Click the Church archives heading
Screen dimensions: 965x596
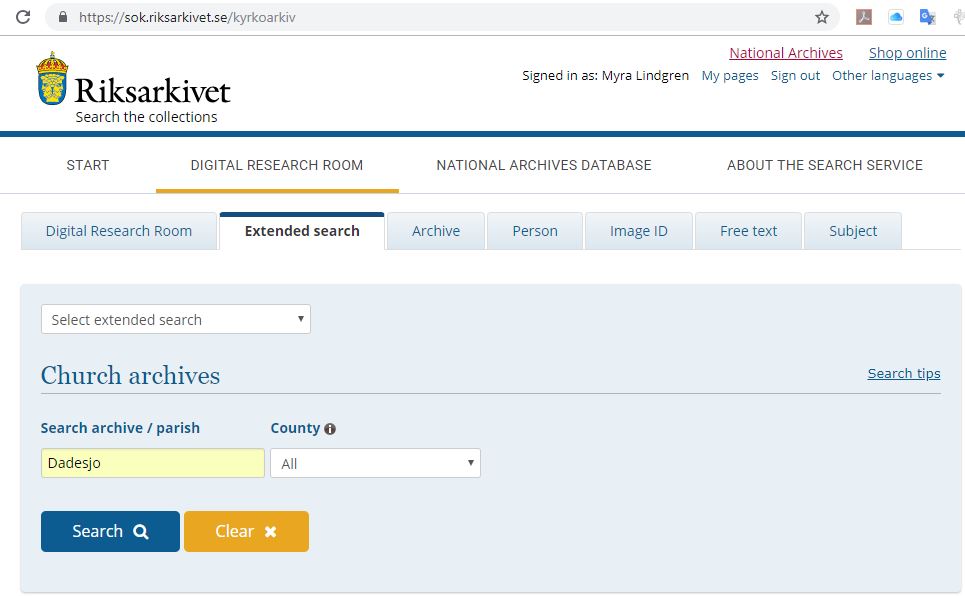(x=130, y=375)
